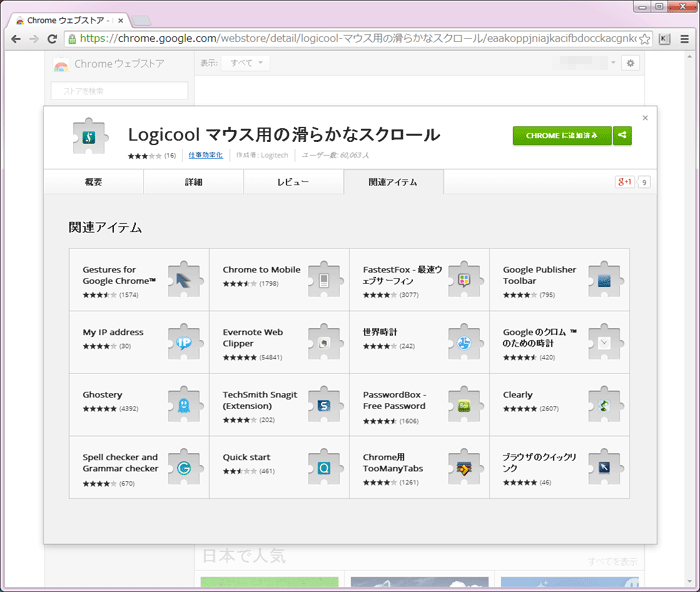700x592 pixels.
Task: Expand the account dropdown arrow
Action: (x=613, y=63)
